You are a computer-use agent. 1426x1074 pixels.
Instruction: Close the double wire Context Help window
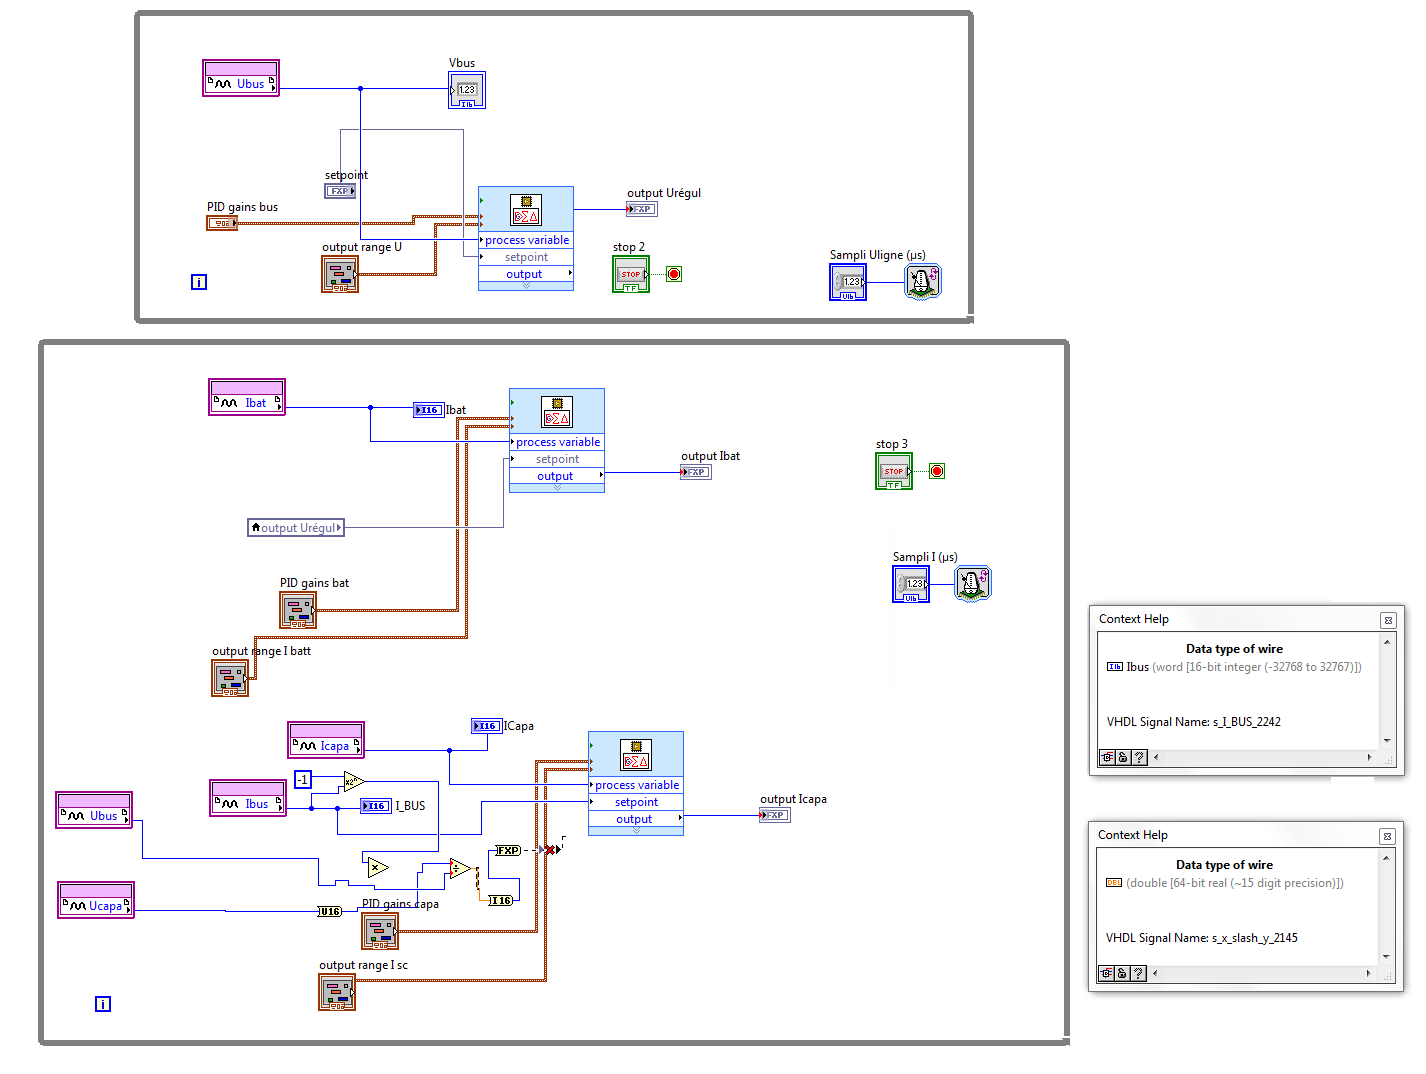tap(1387, 836)
